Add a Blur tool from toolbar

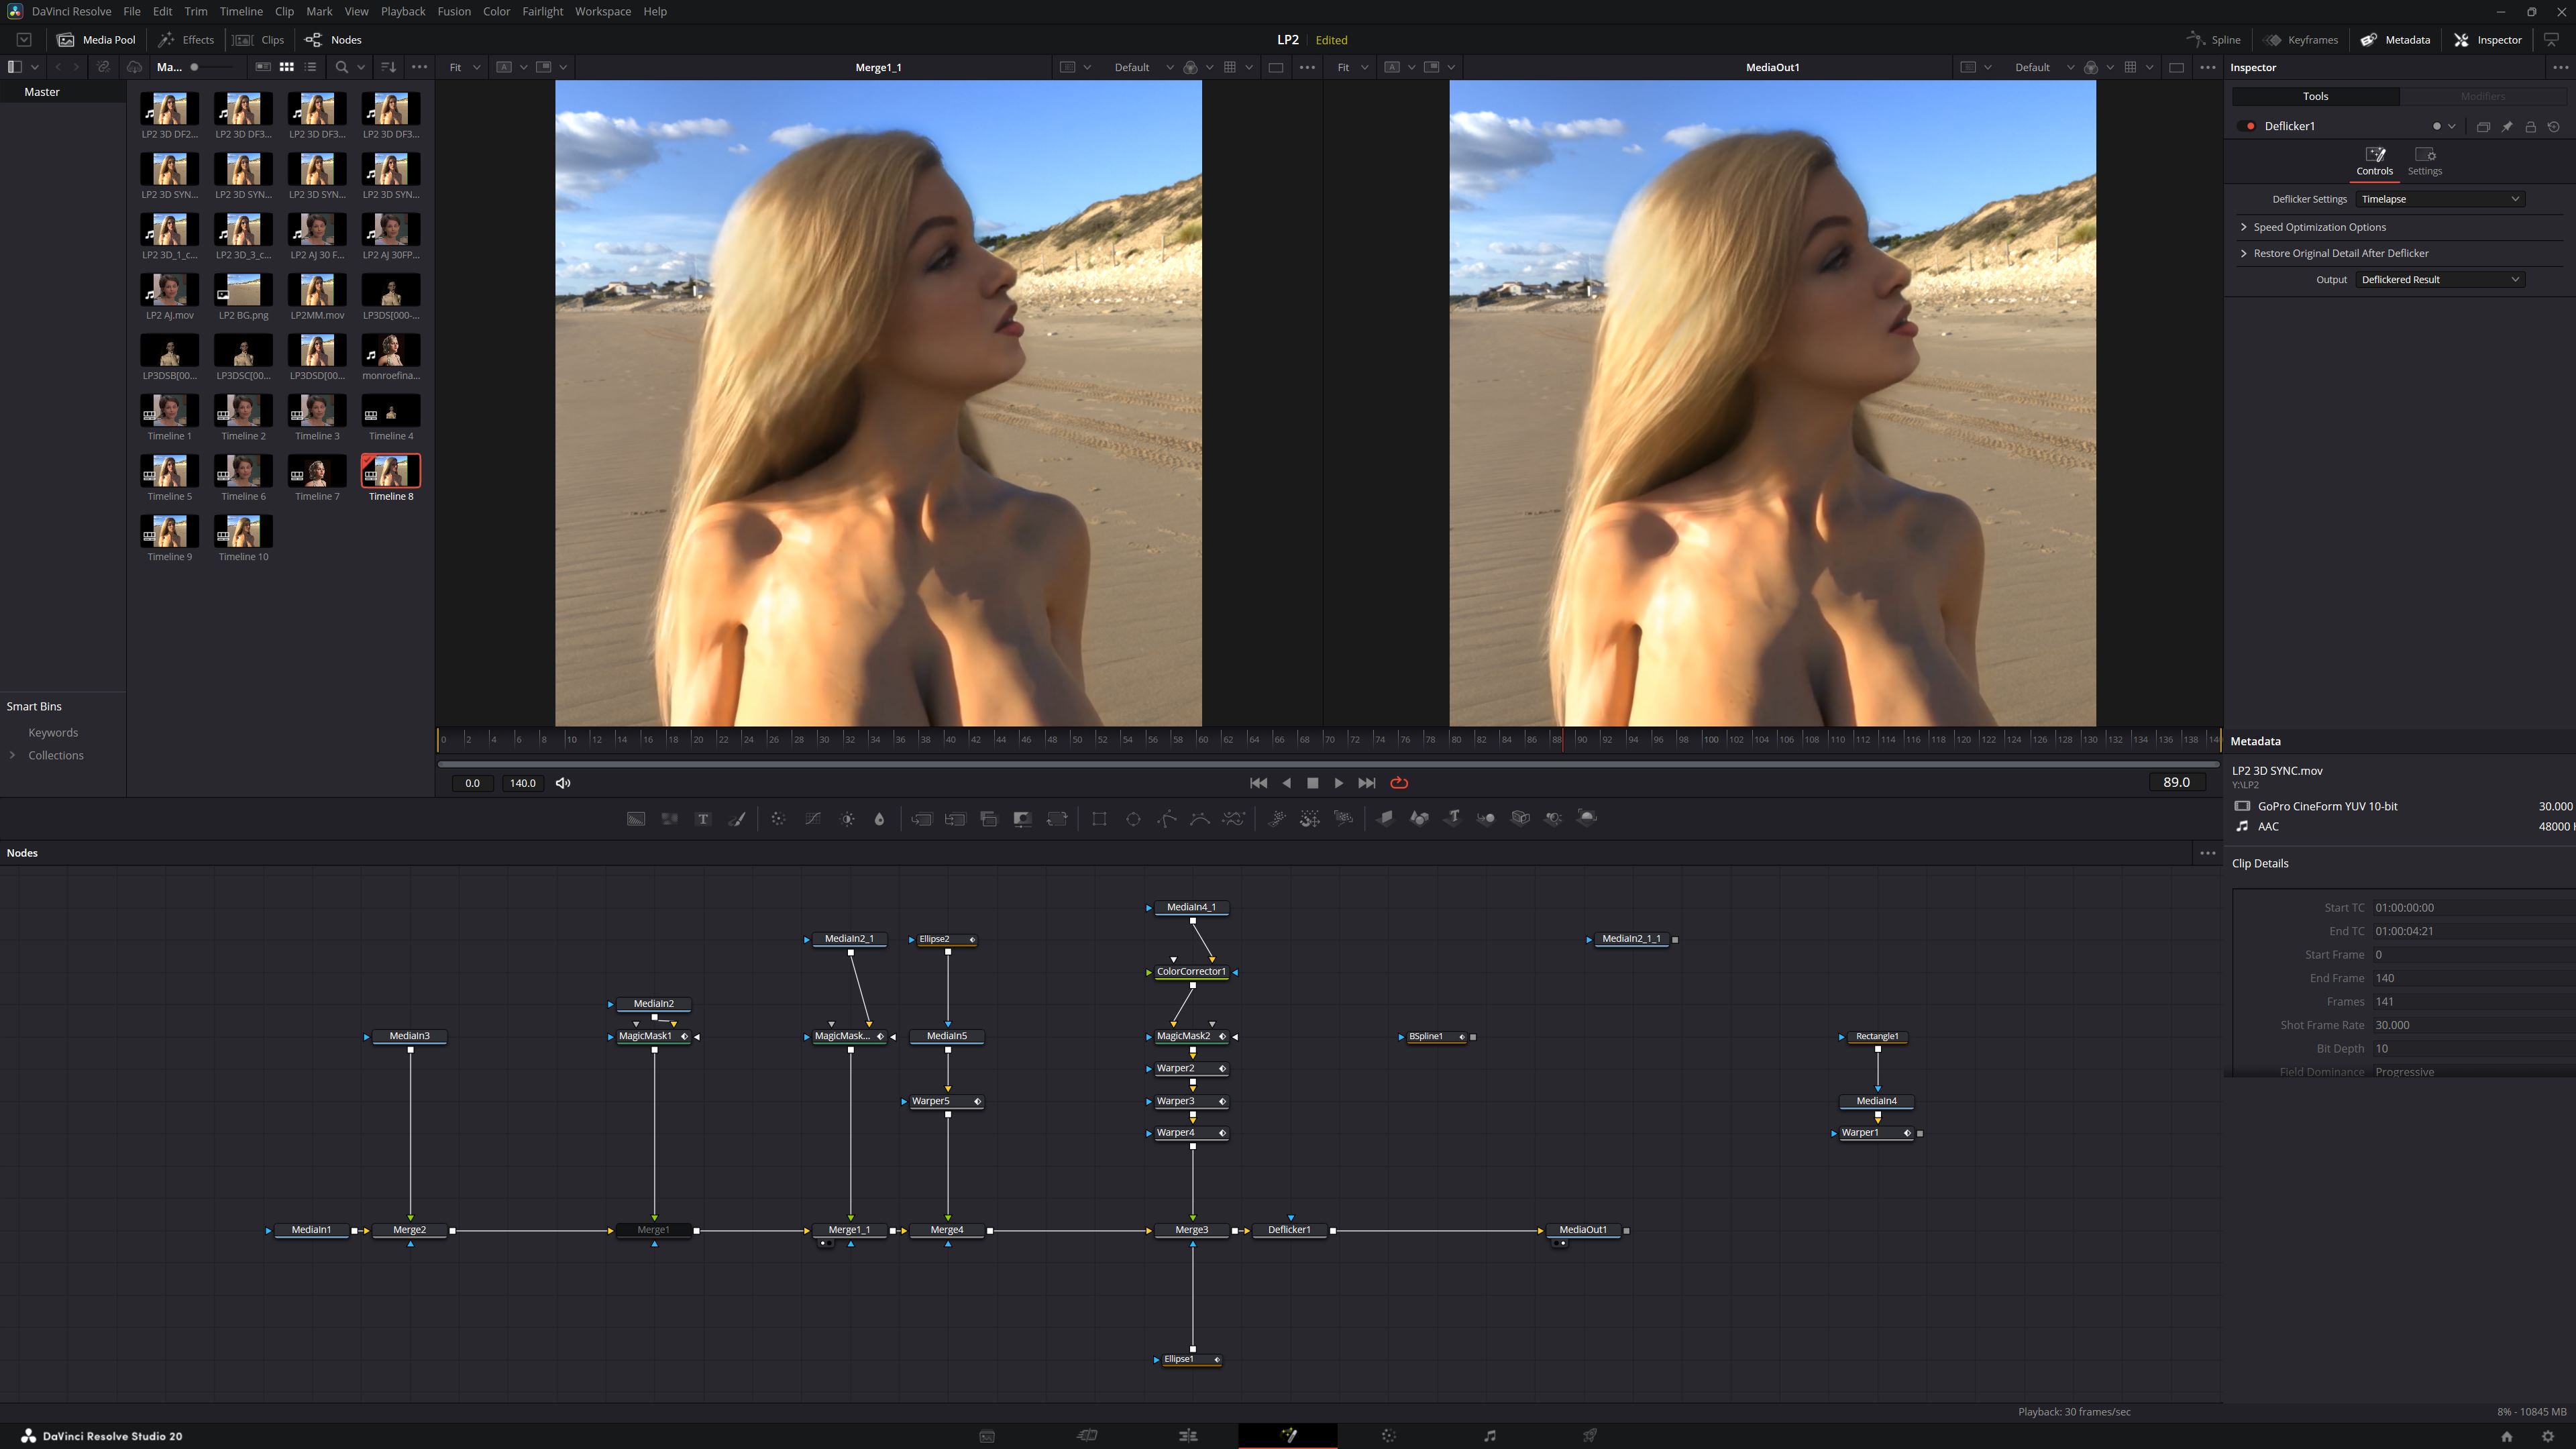(x=879, y=819)
